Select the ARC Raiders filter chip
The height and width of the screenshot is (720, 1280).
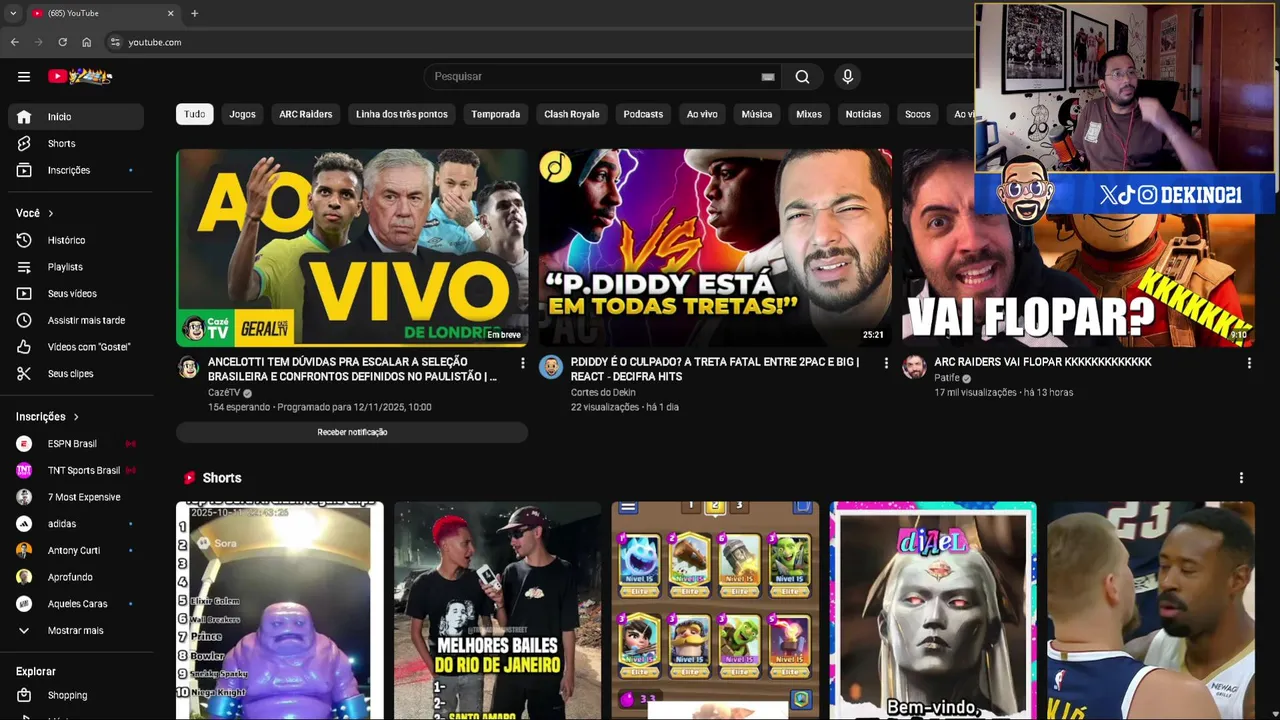[305, 114]
